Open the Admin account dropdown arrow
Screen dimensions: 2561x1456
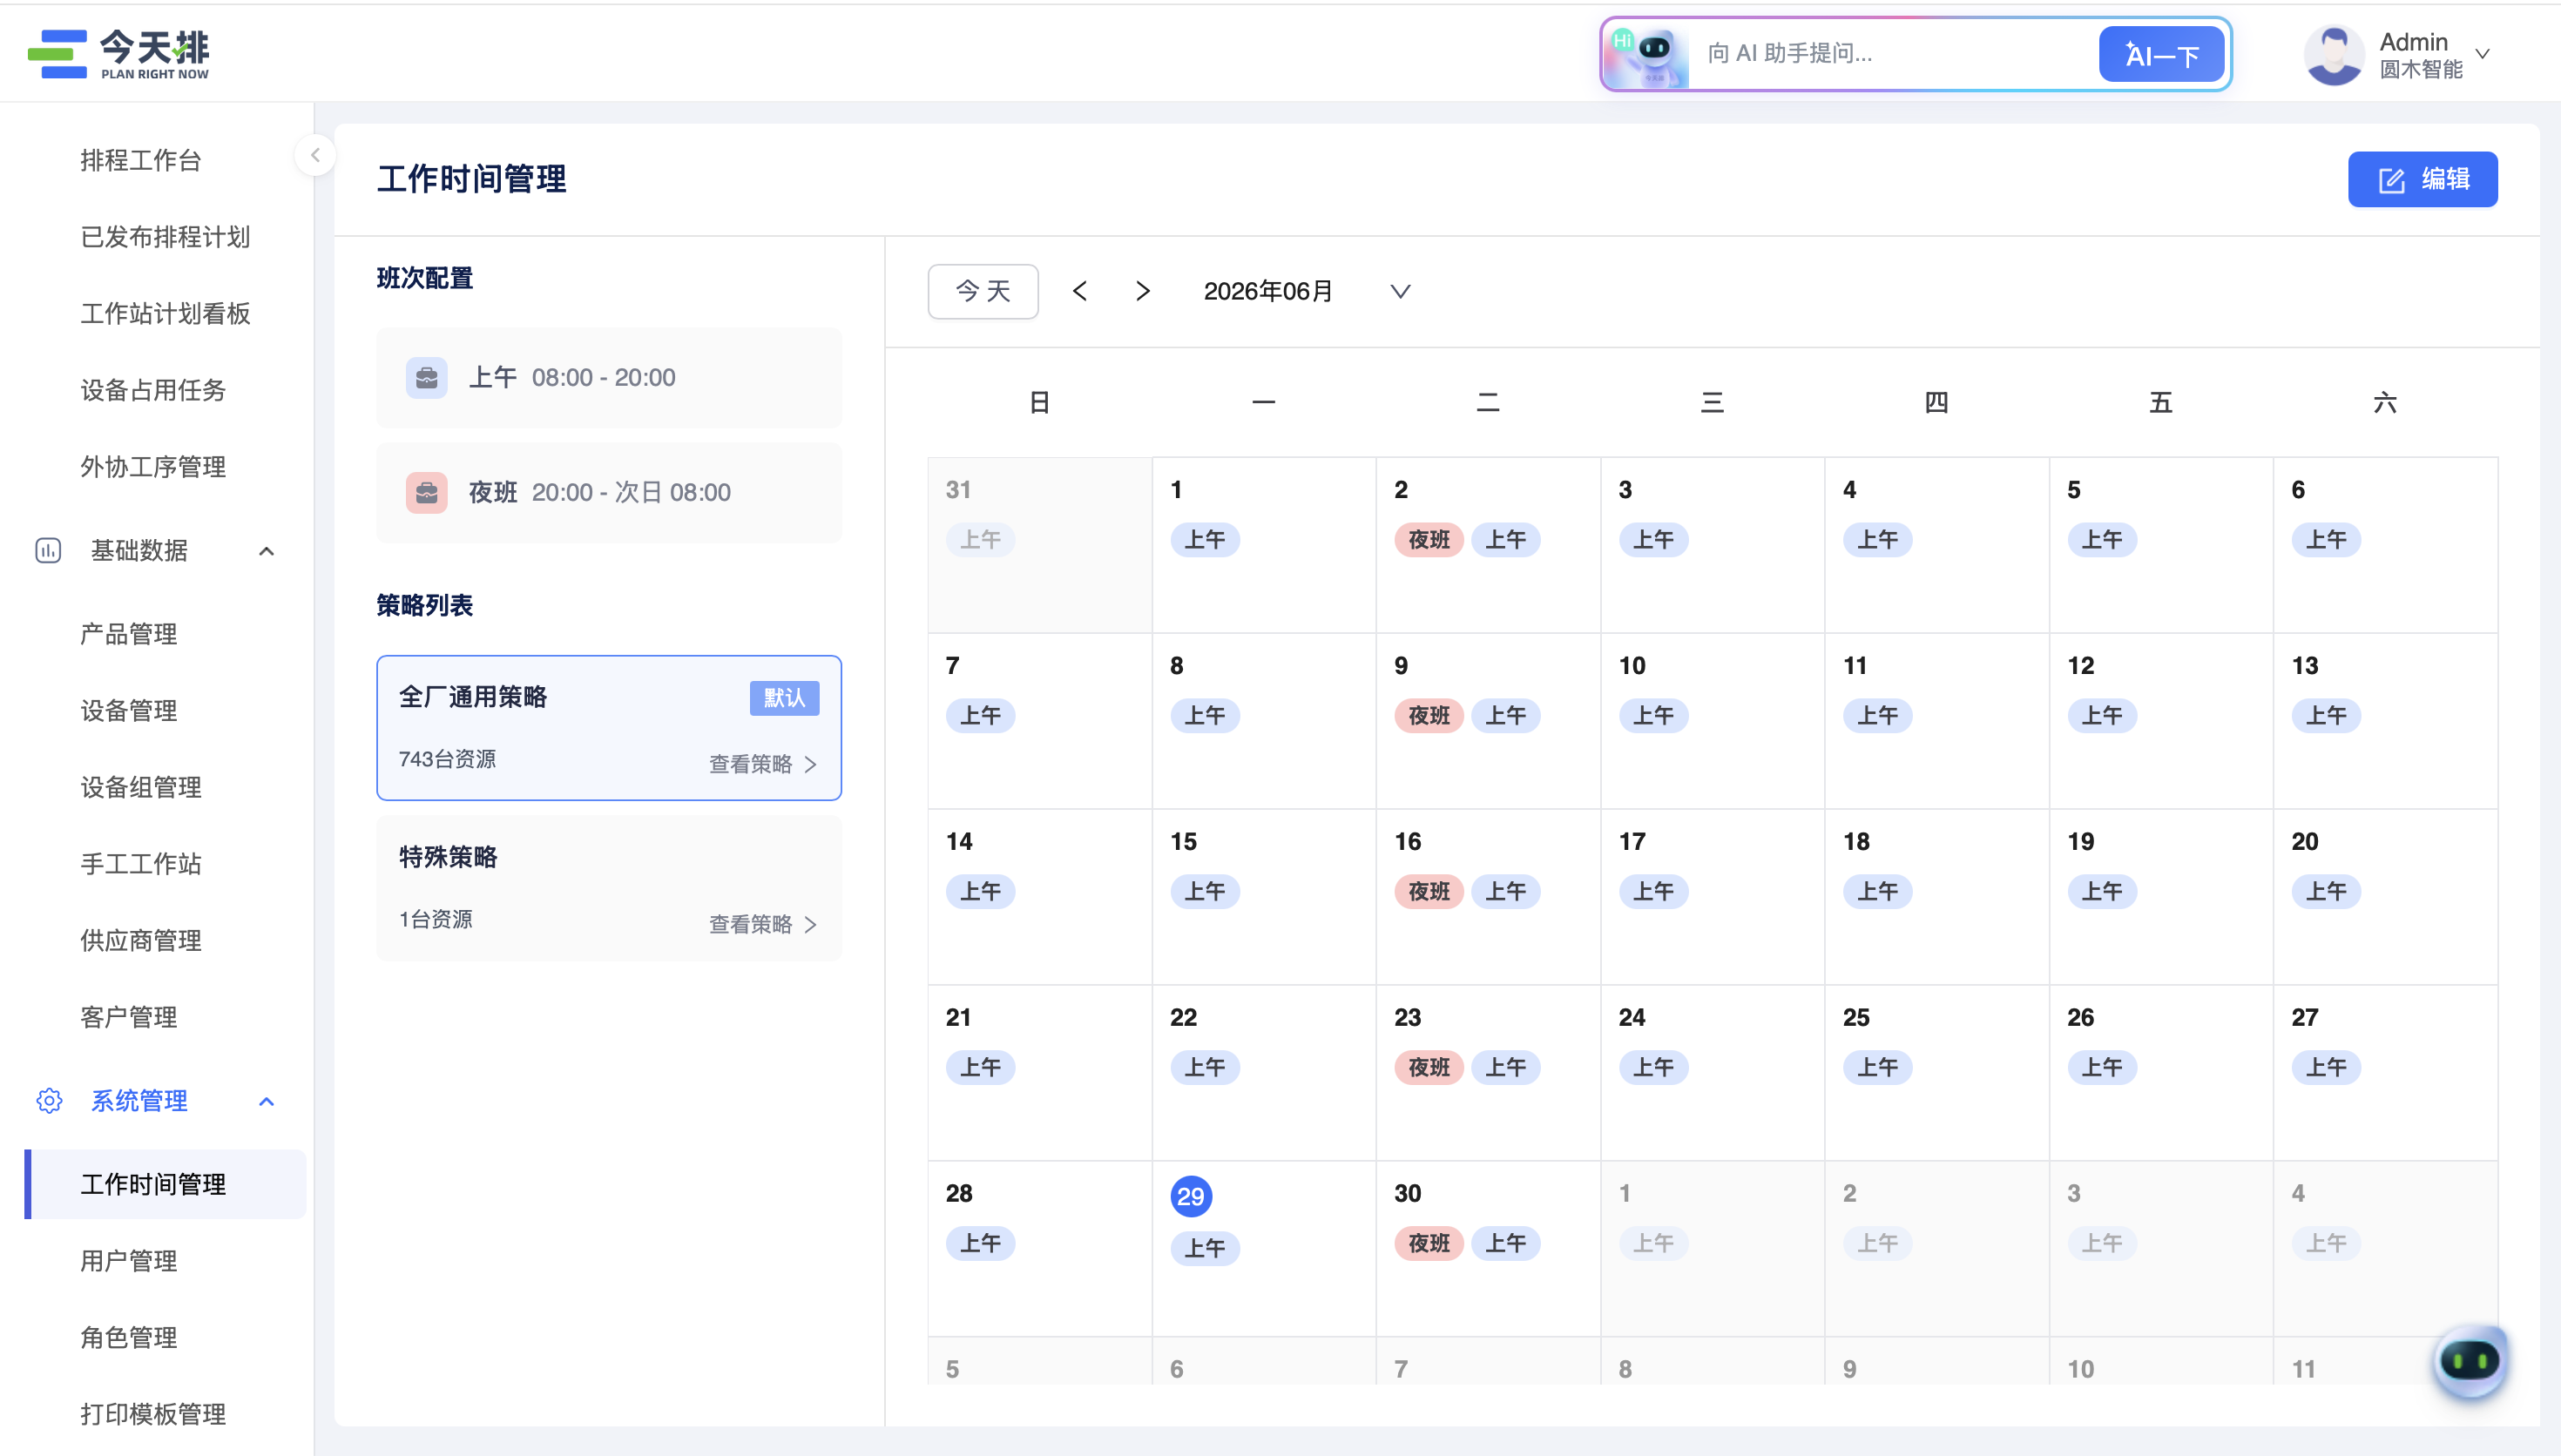point(2483,54)
